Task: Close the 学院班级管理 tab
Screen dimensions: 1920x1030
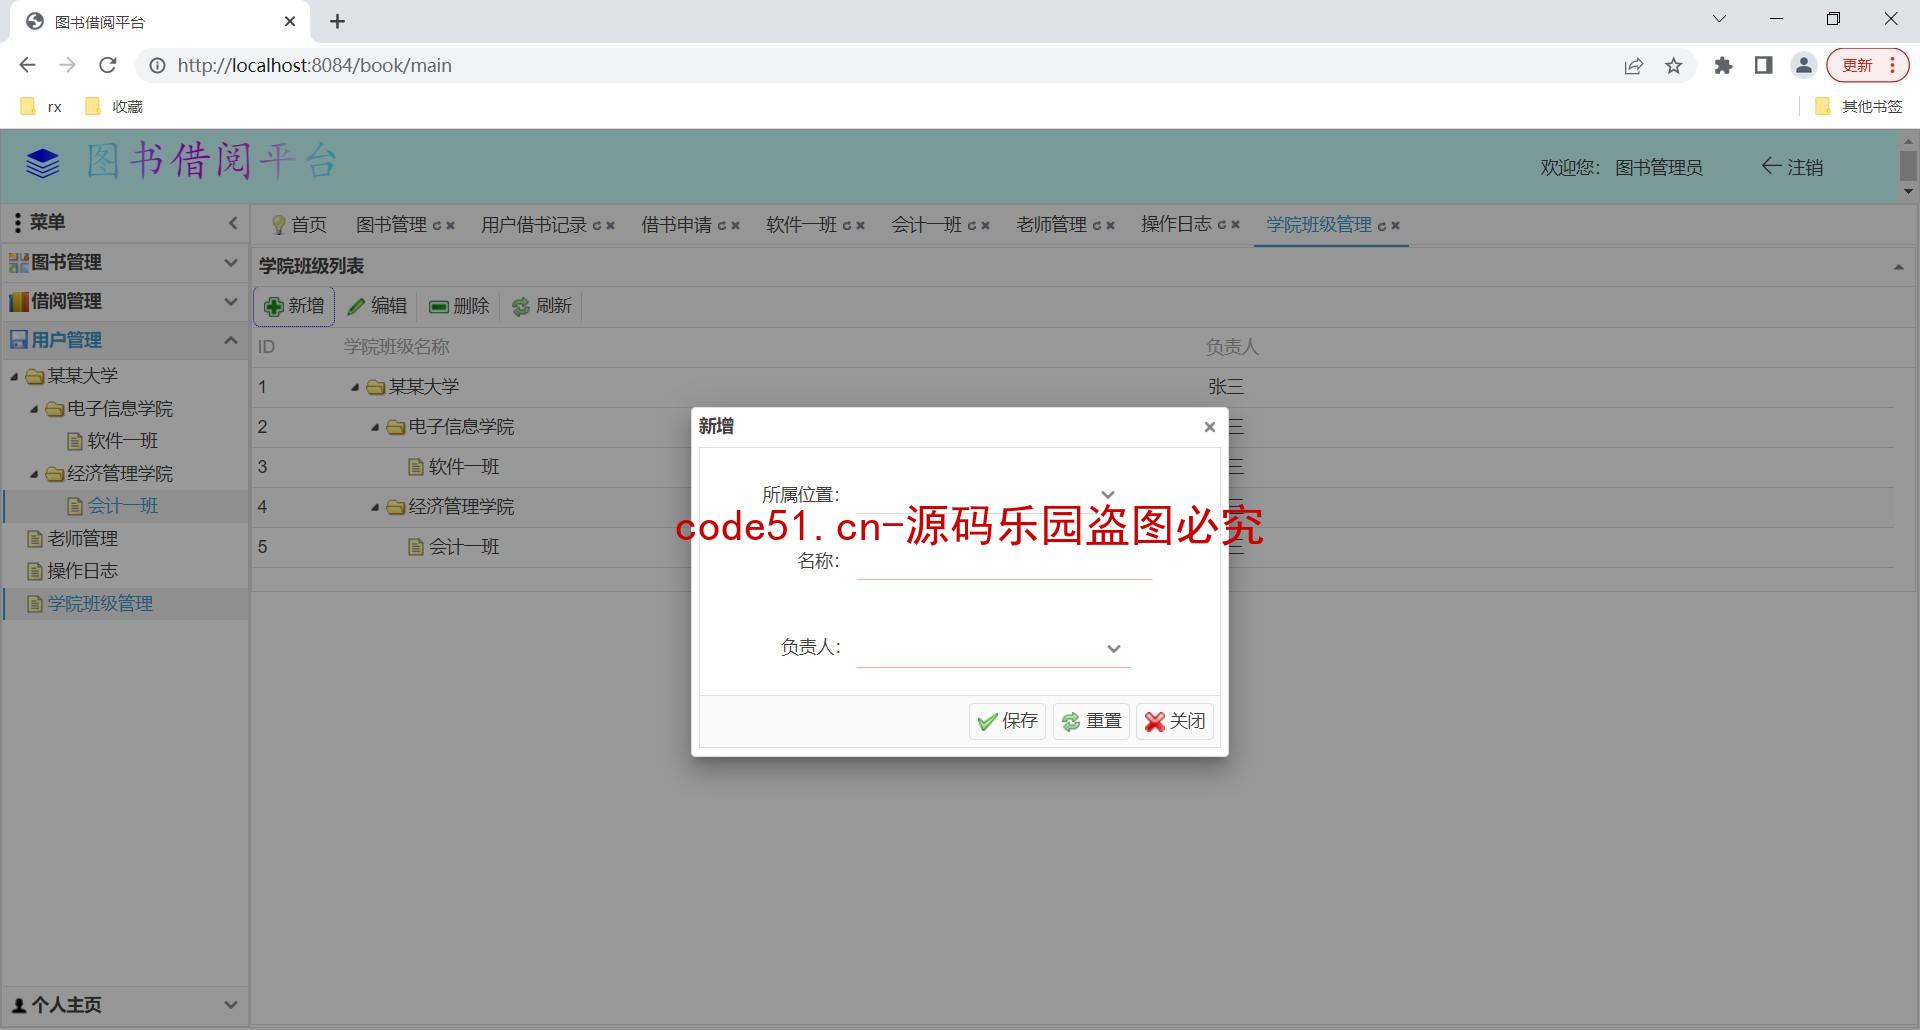Action: [1395, 226]
